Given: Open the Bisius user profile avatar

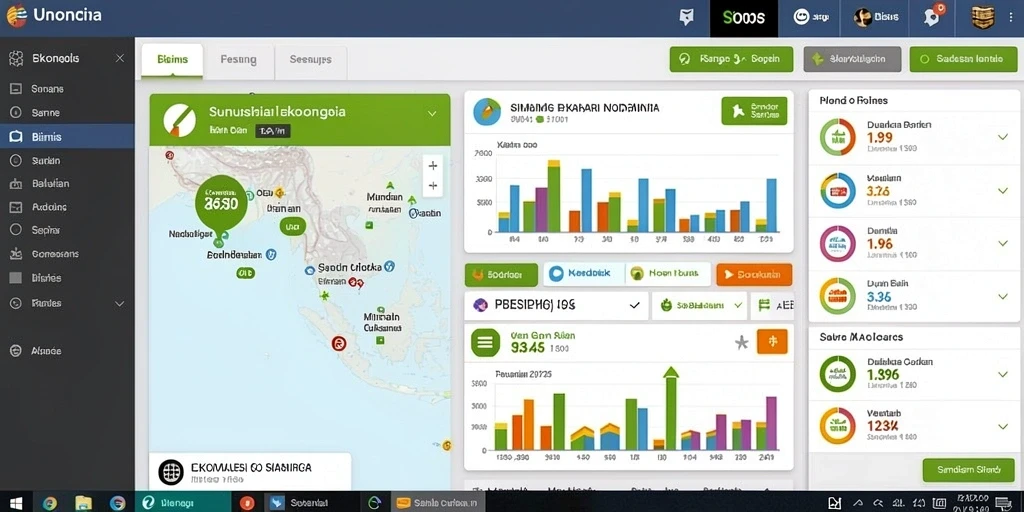Looking at the screenshot, I should [862, 18].
